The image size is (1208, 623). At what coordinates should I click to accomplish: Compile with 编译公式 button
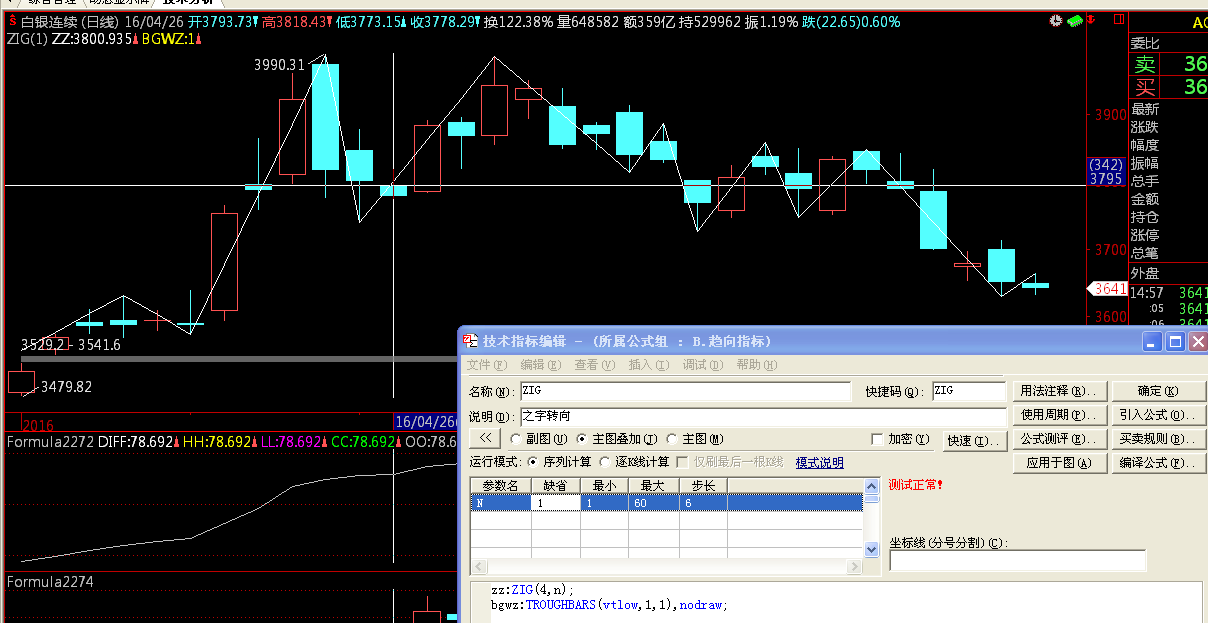(1158, 463)
